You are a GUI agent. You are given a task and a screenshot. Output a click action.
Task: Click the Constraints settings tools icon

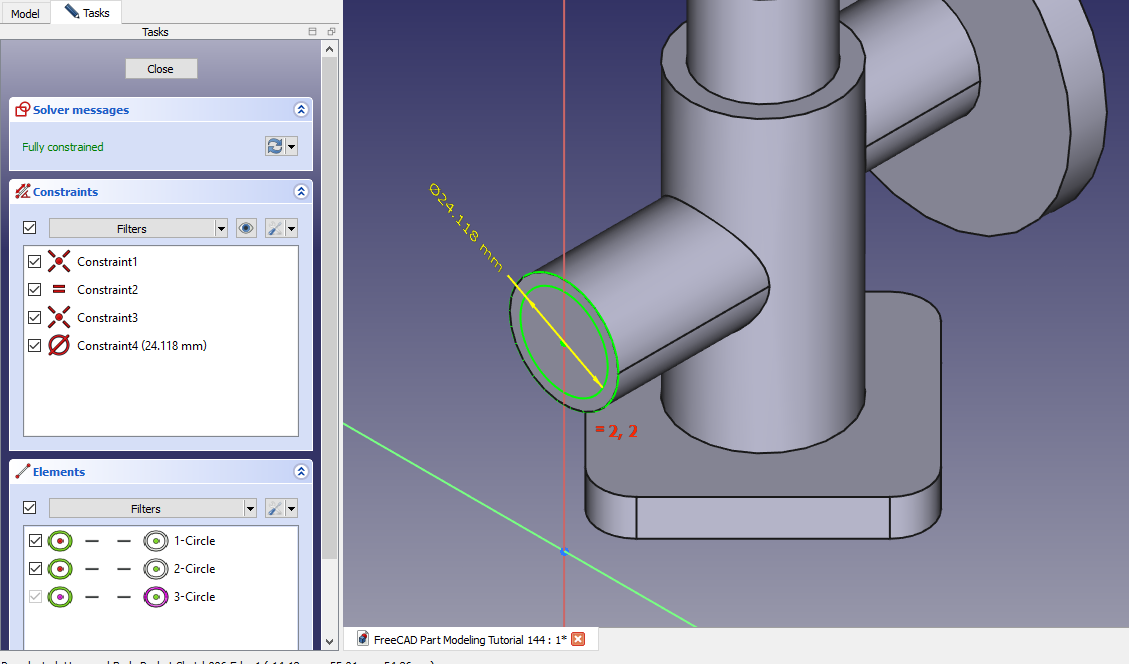[x=274, y=228]
